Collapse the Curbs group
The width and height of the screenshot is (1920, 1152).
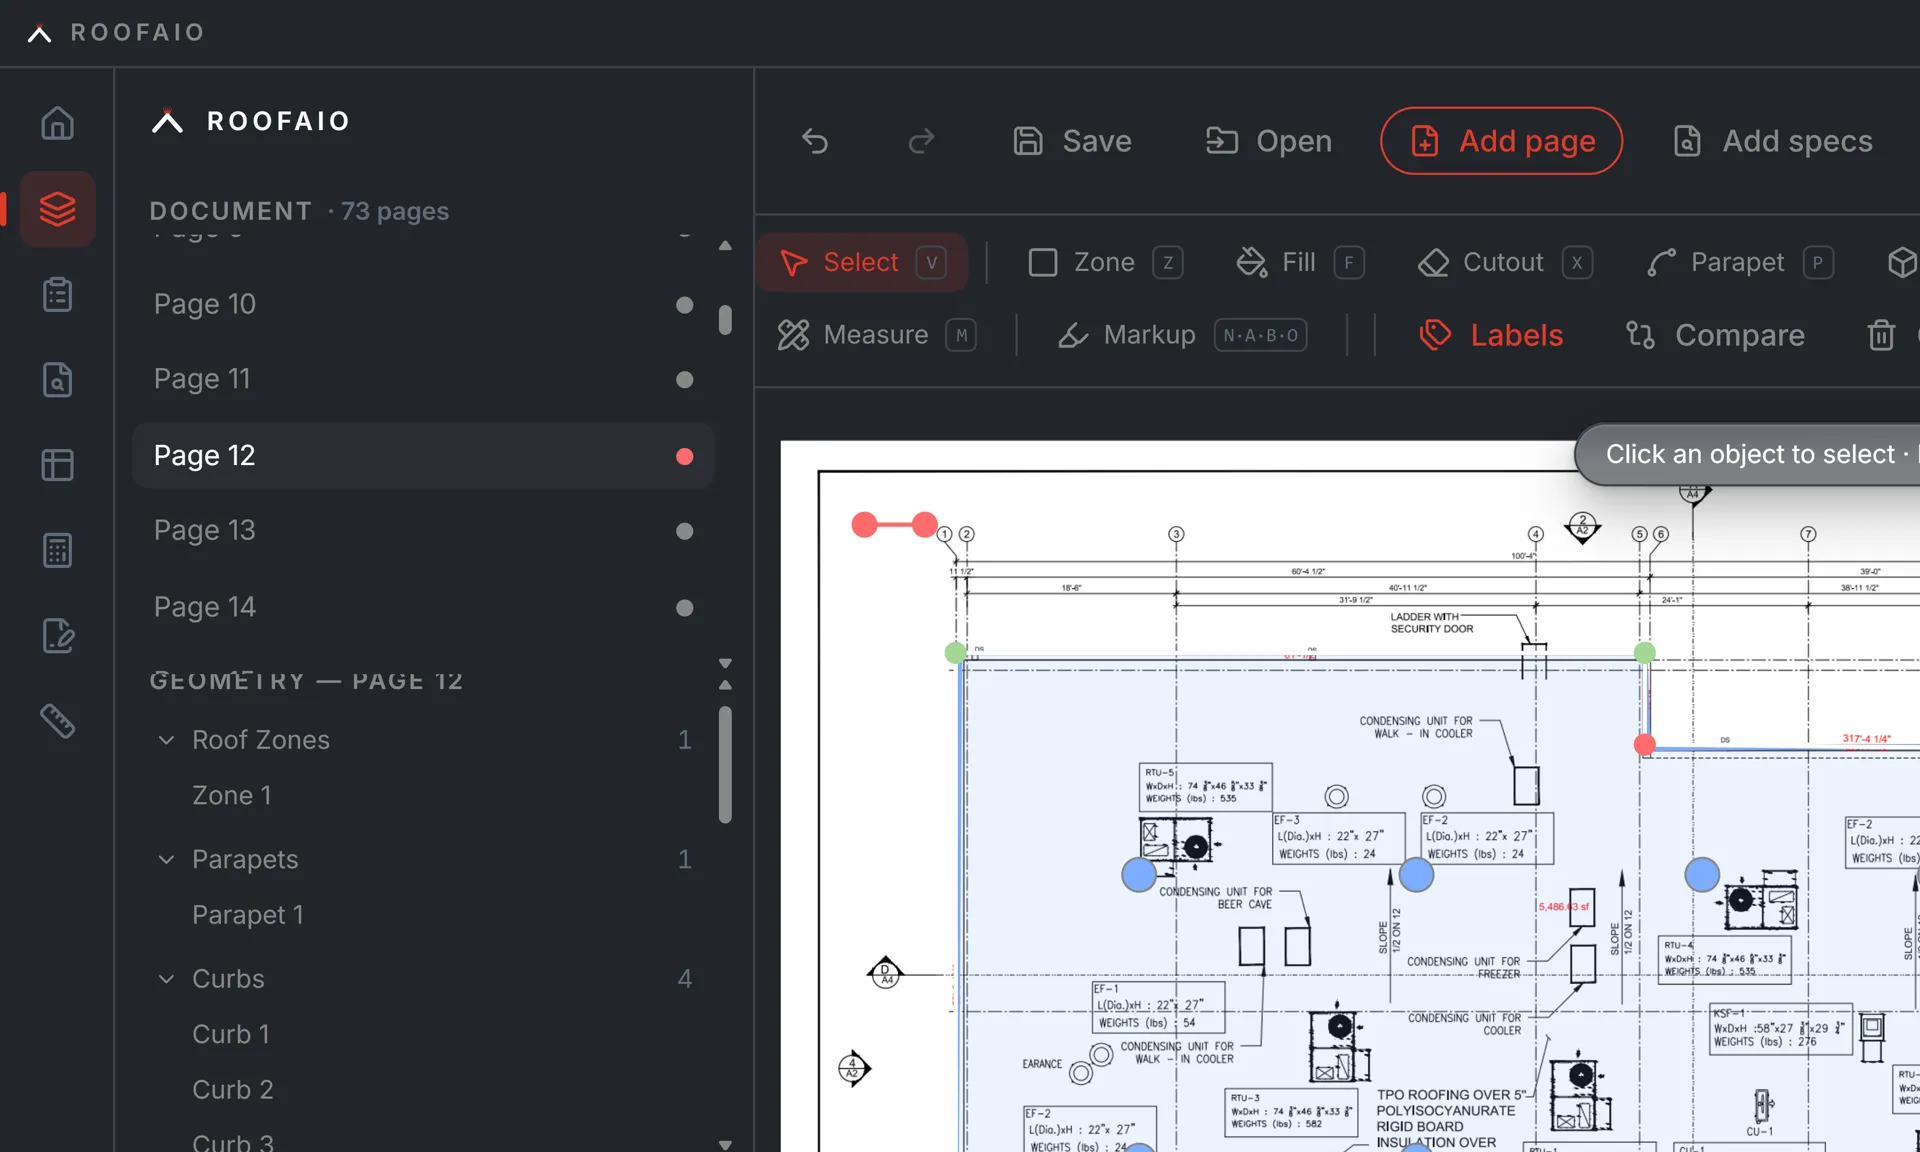tap(166, 979)
